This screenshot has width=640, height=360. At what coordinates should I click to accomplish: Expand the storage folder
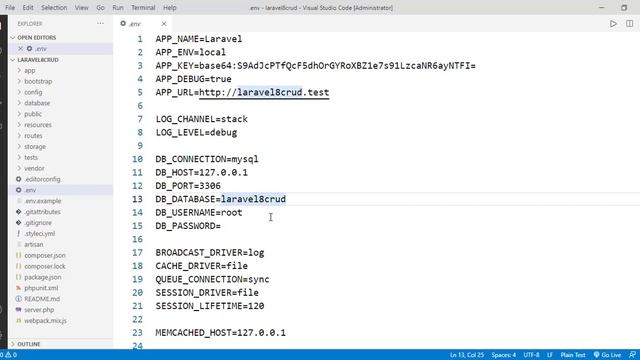[31, 147]
